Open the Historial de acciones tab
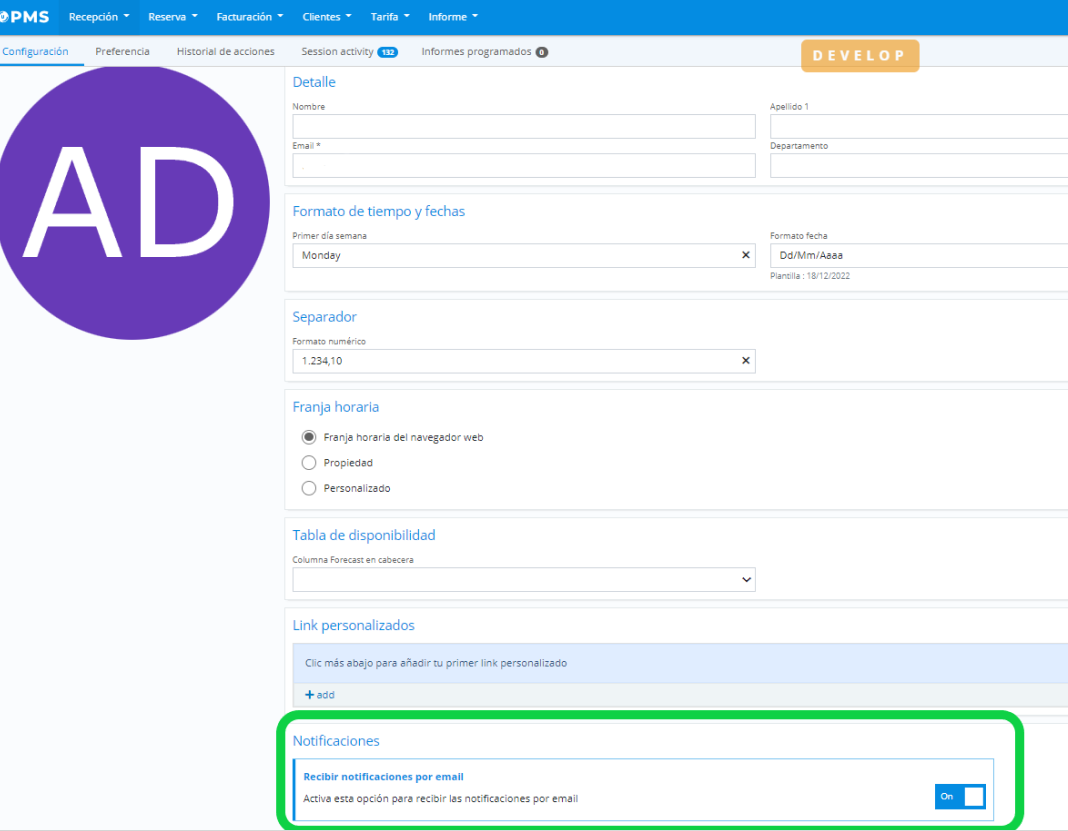Viewport: 1068px width, 831px height. point(225,52)
